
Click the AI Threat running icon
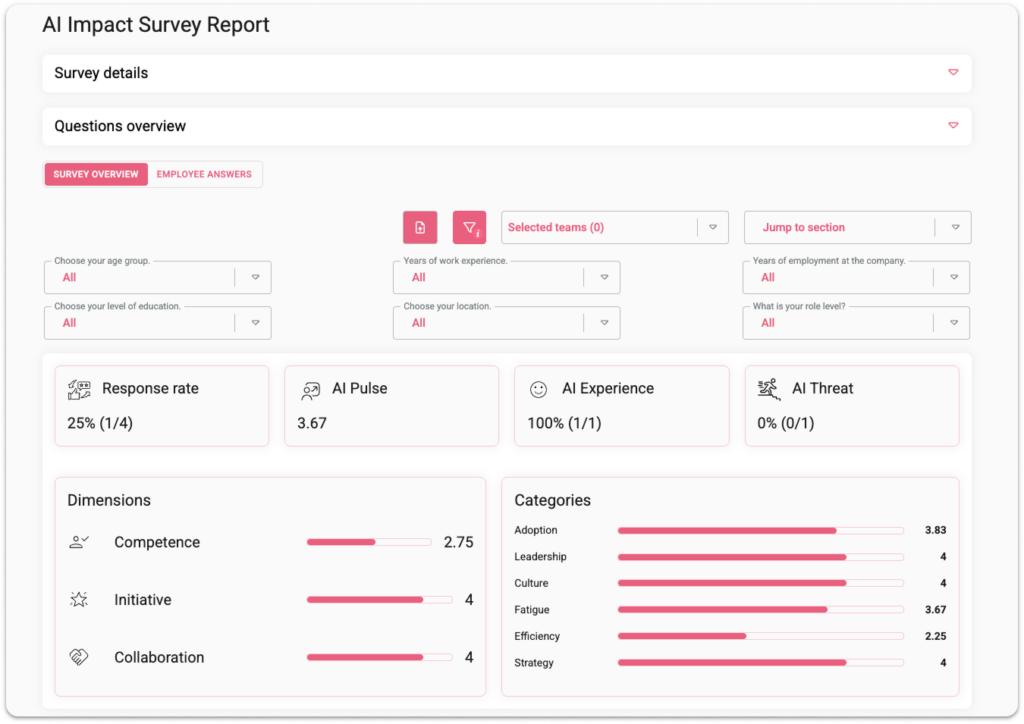click(769, 389)
